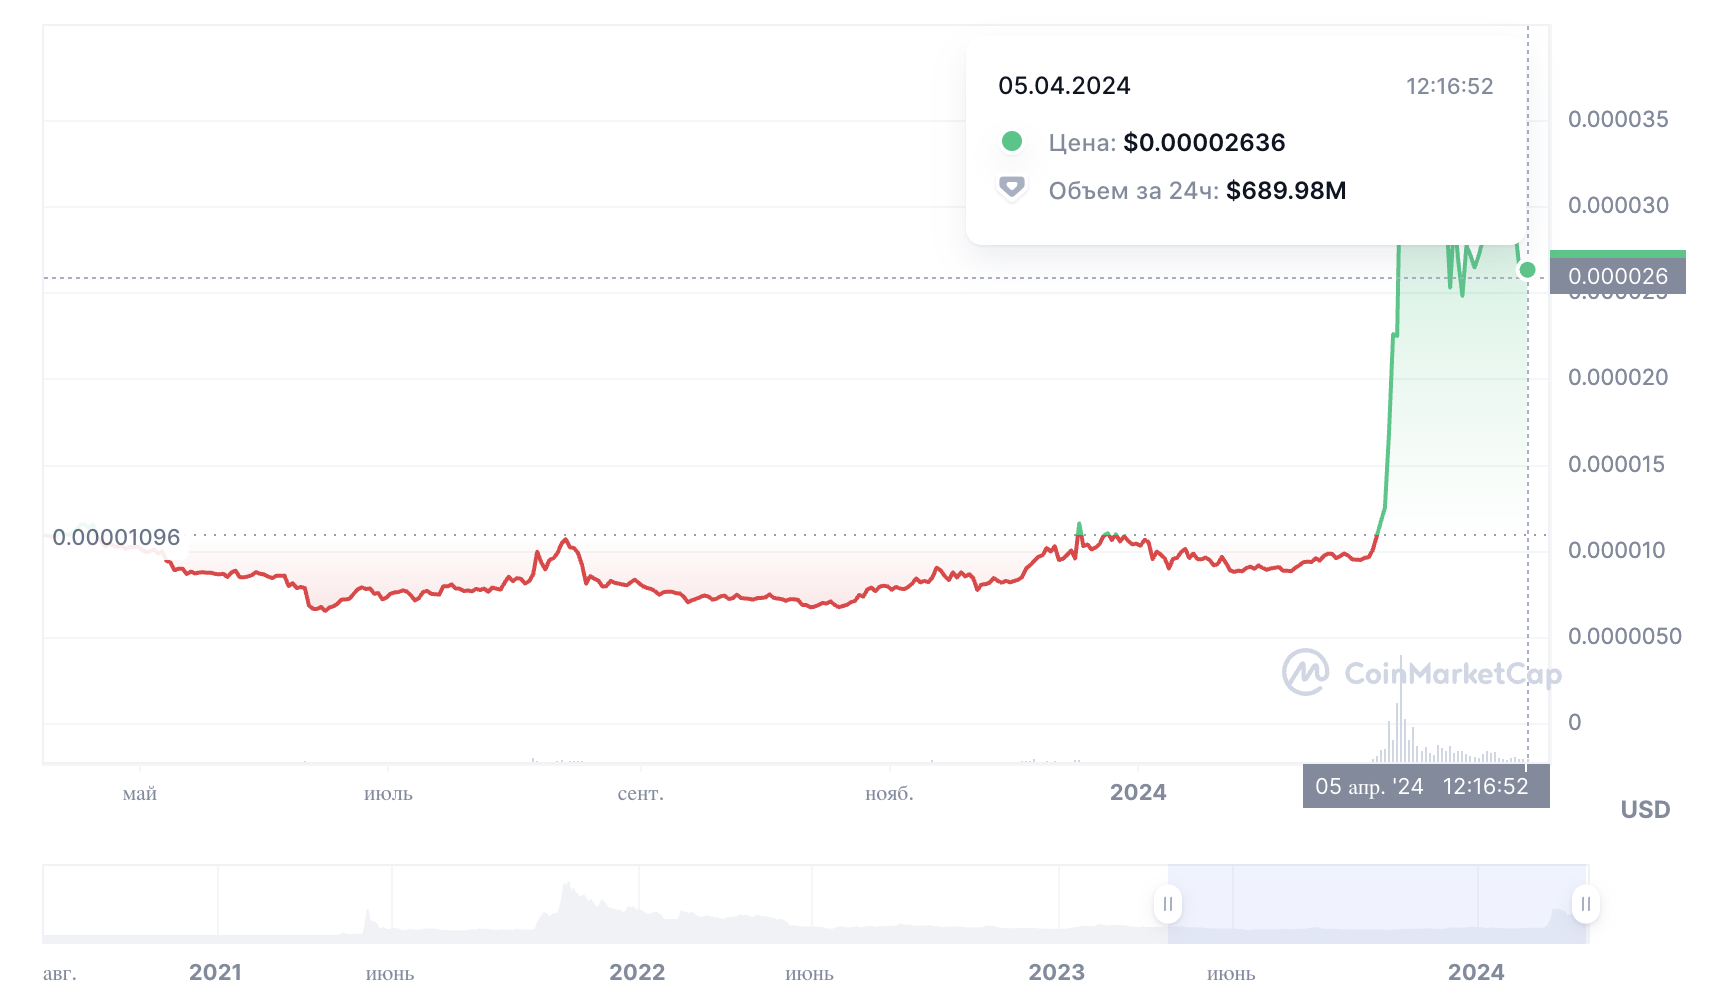Click the 0.000010 y-axis label

(x=1616, y=550)
